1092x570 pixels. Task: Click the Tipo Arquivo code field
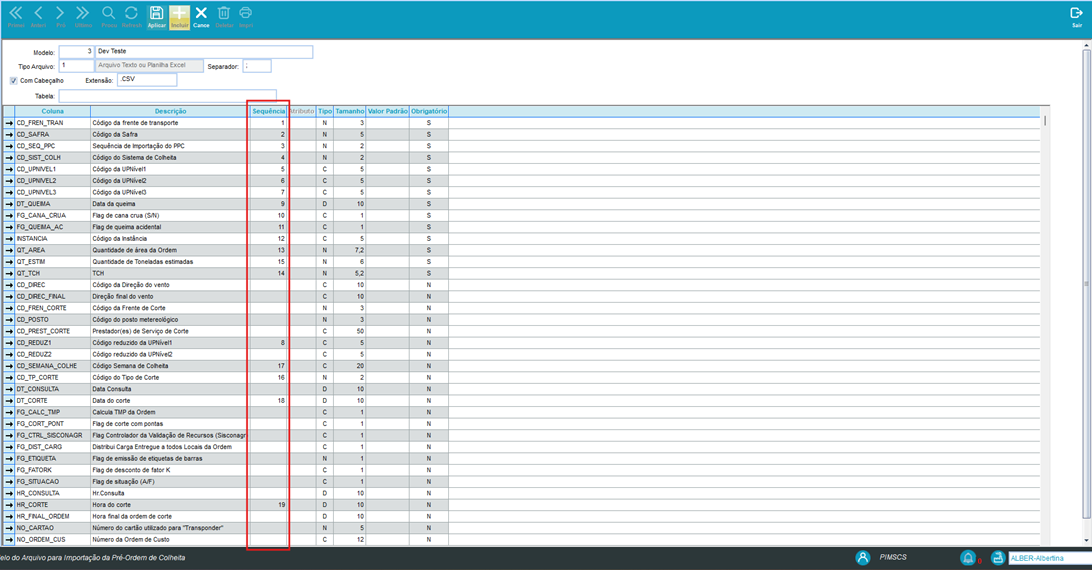[x=77, y=66]
